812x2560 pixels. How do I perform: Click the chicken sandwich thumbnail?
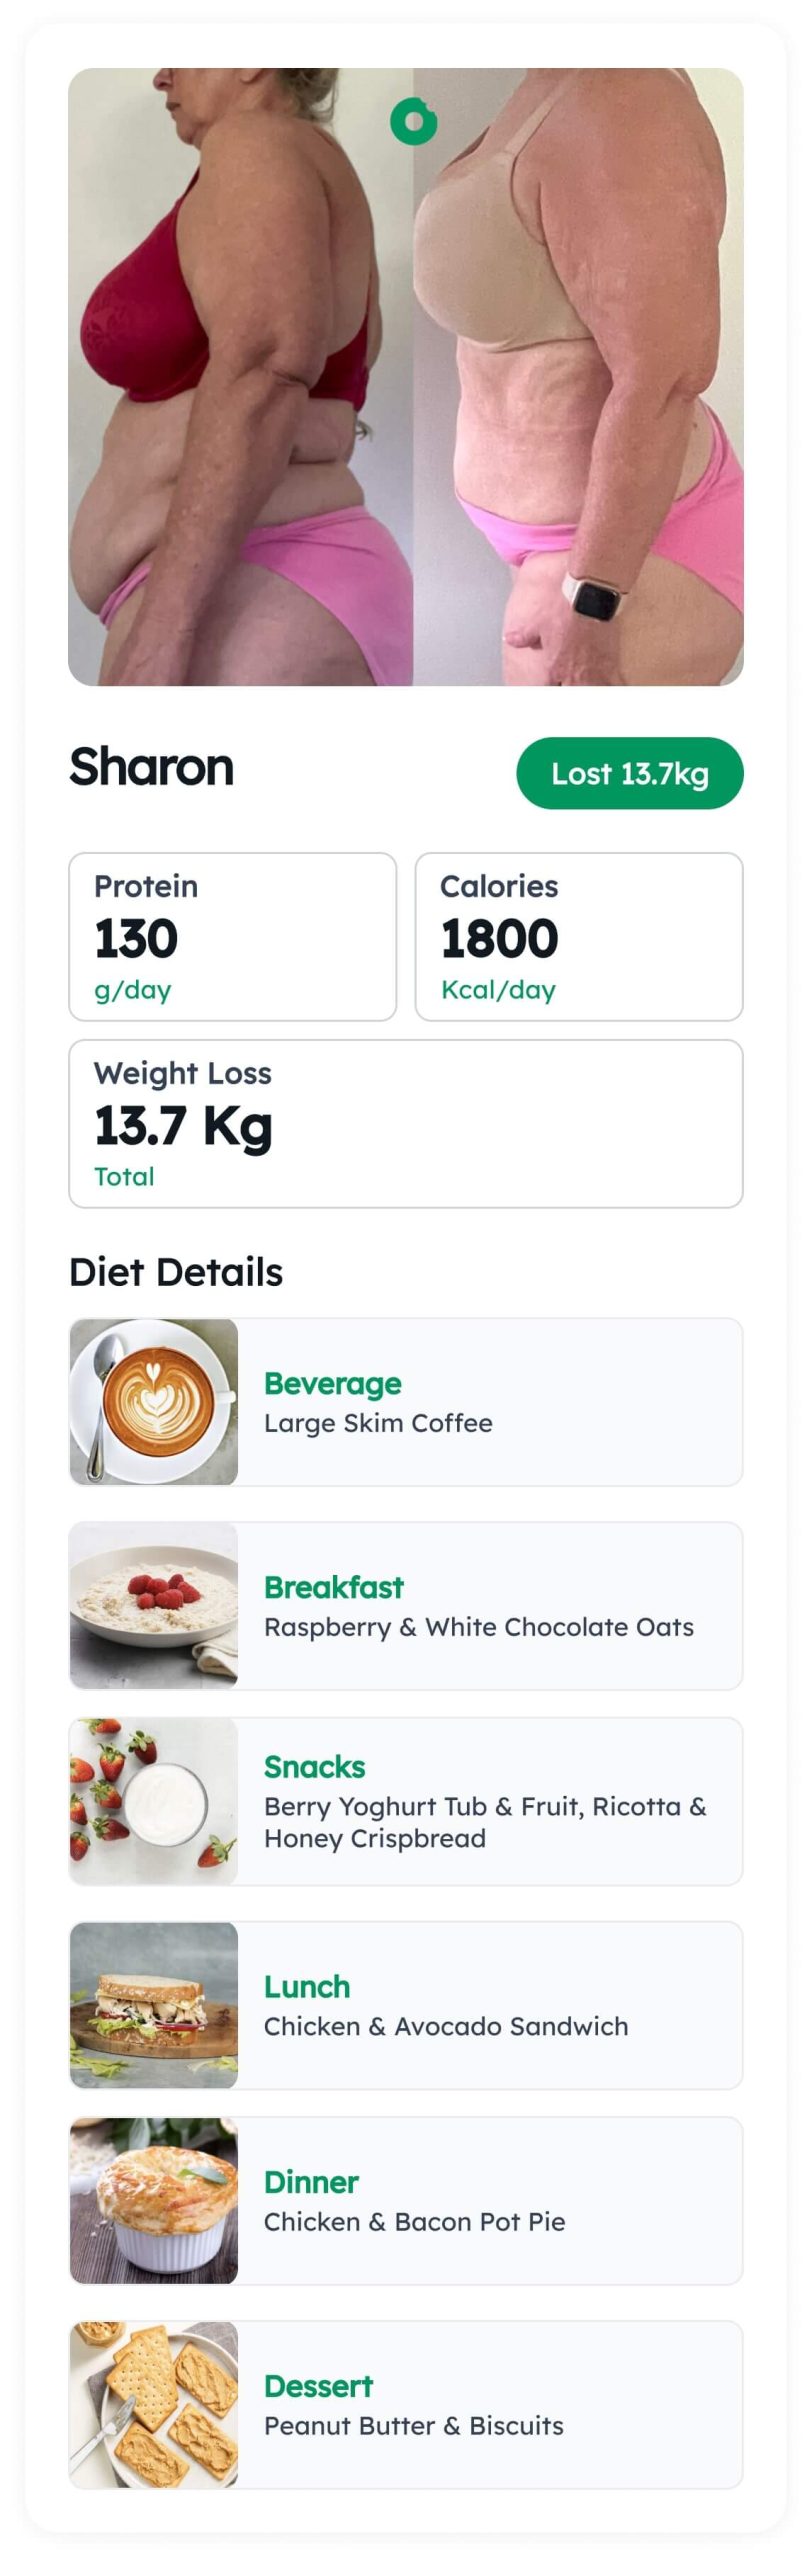(x=154, y=2005)
